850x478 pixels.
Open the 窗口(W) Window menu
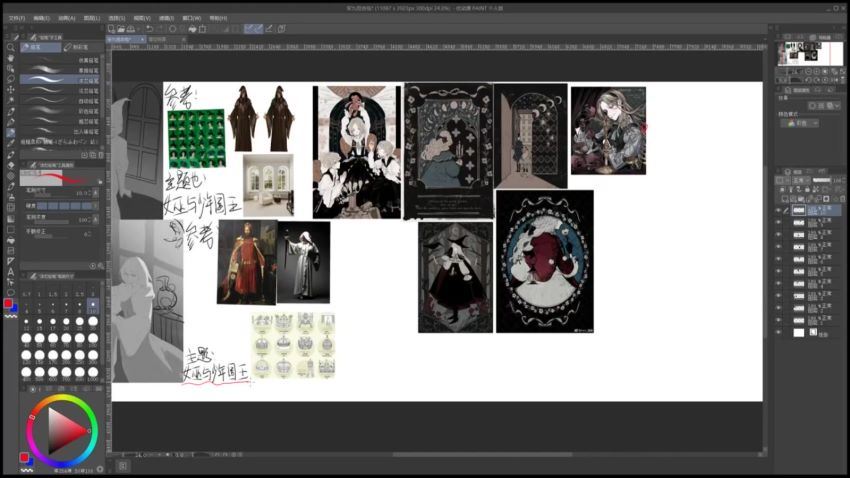(190, 17)
